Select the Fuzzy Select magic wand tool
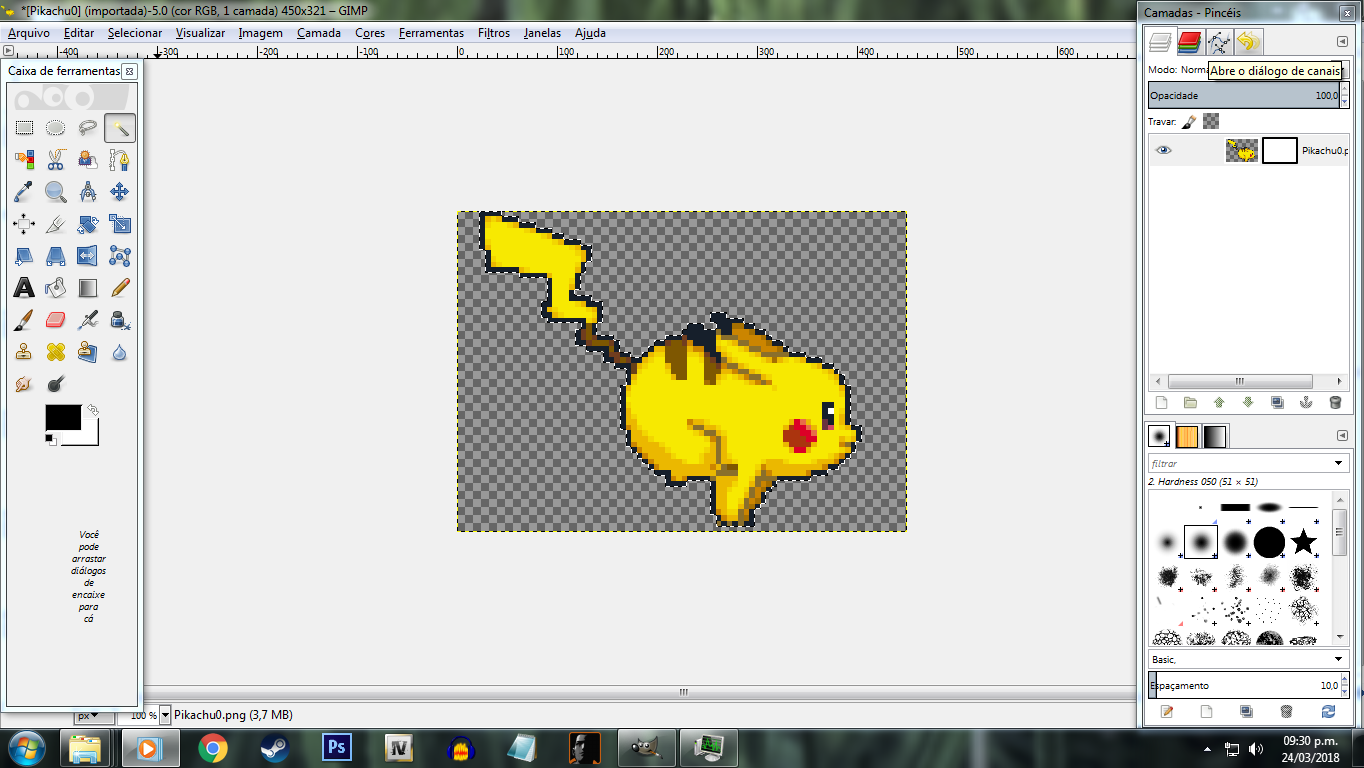Viewport: 1364px width, 768px height. (120, 128)
